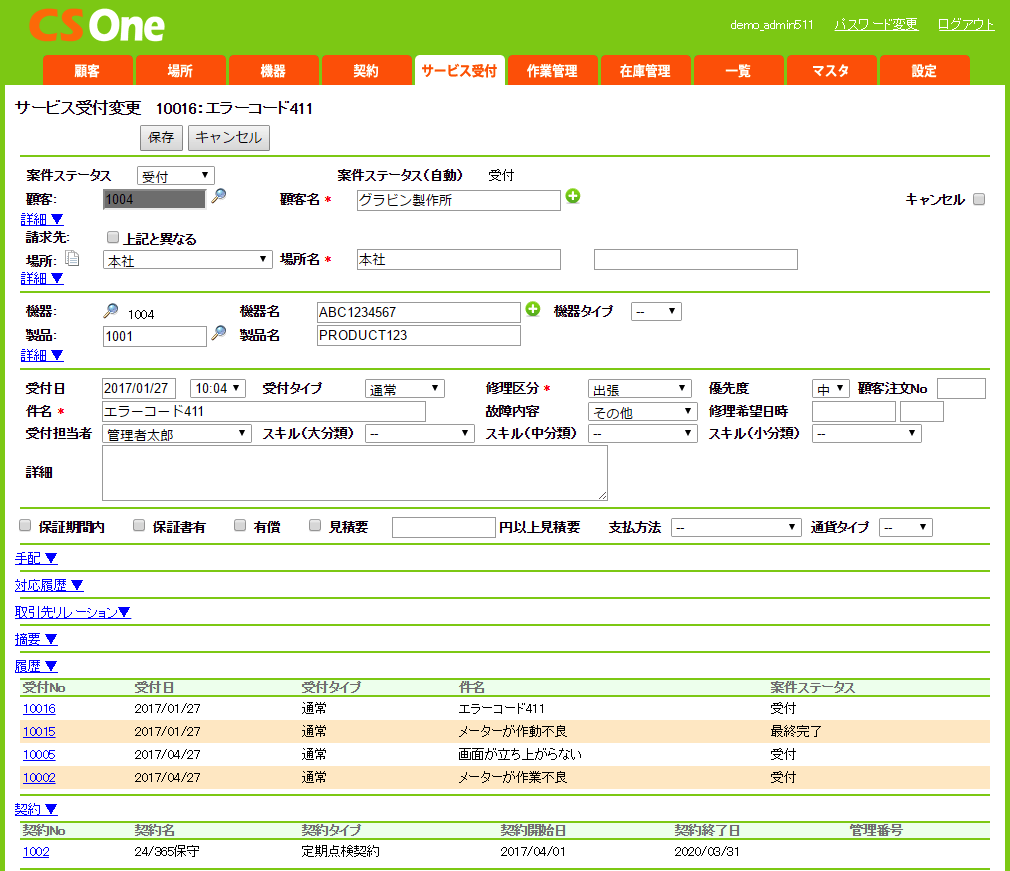
Task: Expand the 対応履歴 section
Action: point(49,585)
